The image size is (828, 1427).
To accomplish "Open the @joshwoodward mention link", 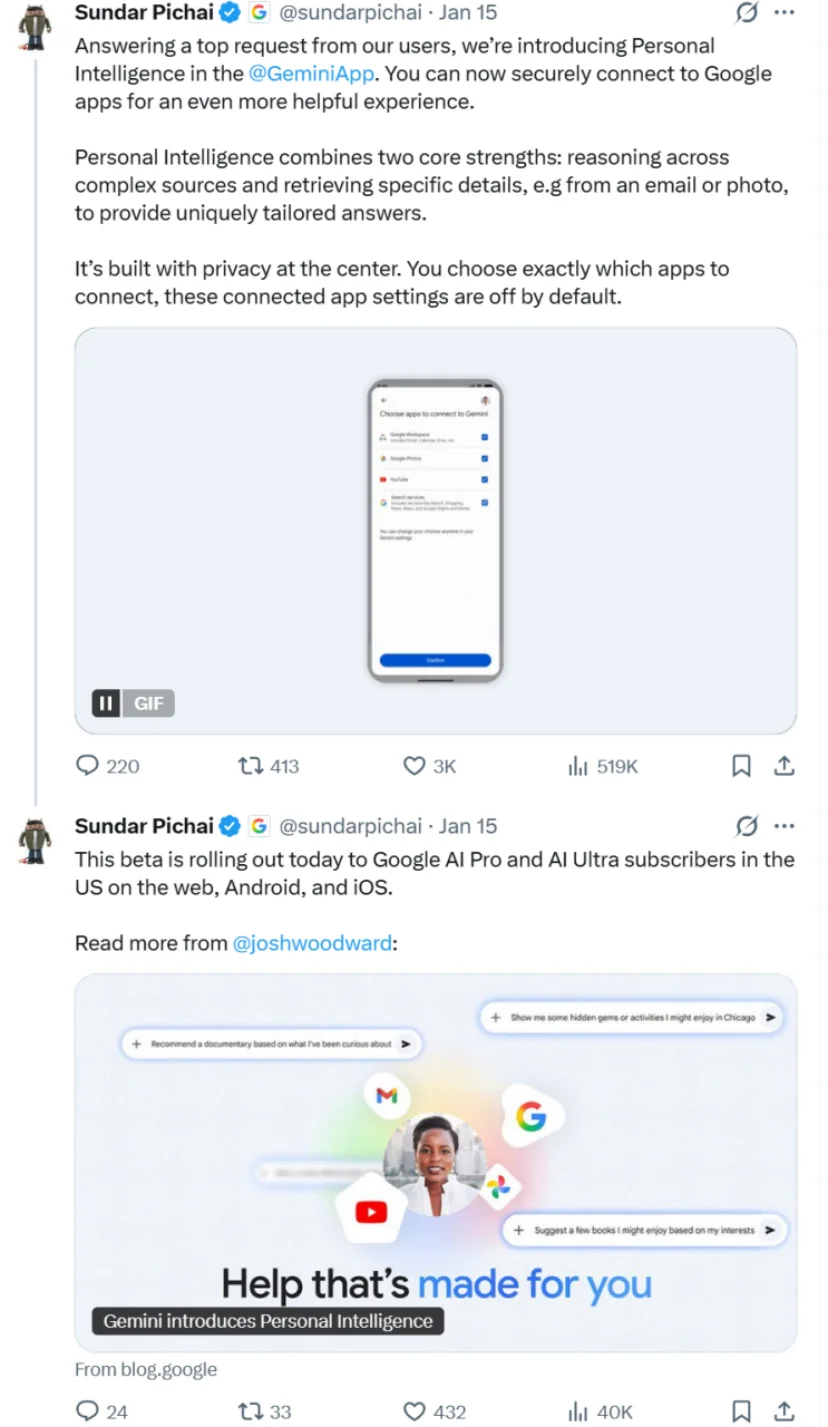I will (x=312, y=942).
